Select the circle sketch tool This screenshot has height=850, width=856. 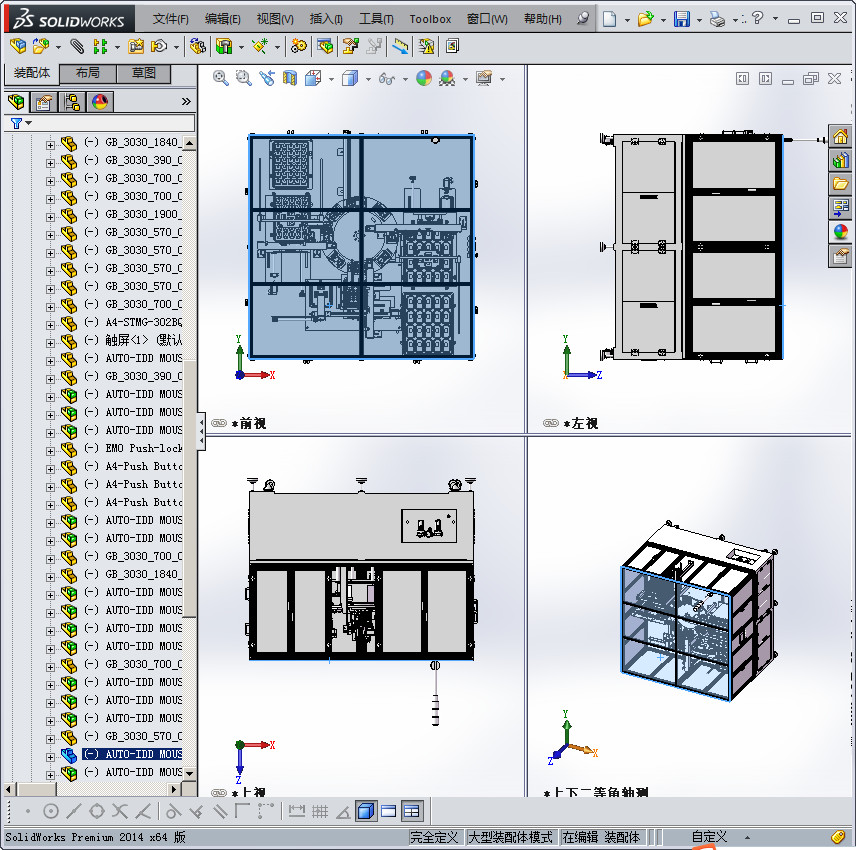click(x=50, y=811)
